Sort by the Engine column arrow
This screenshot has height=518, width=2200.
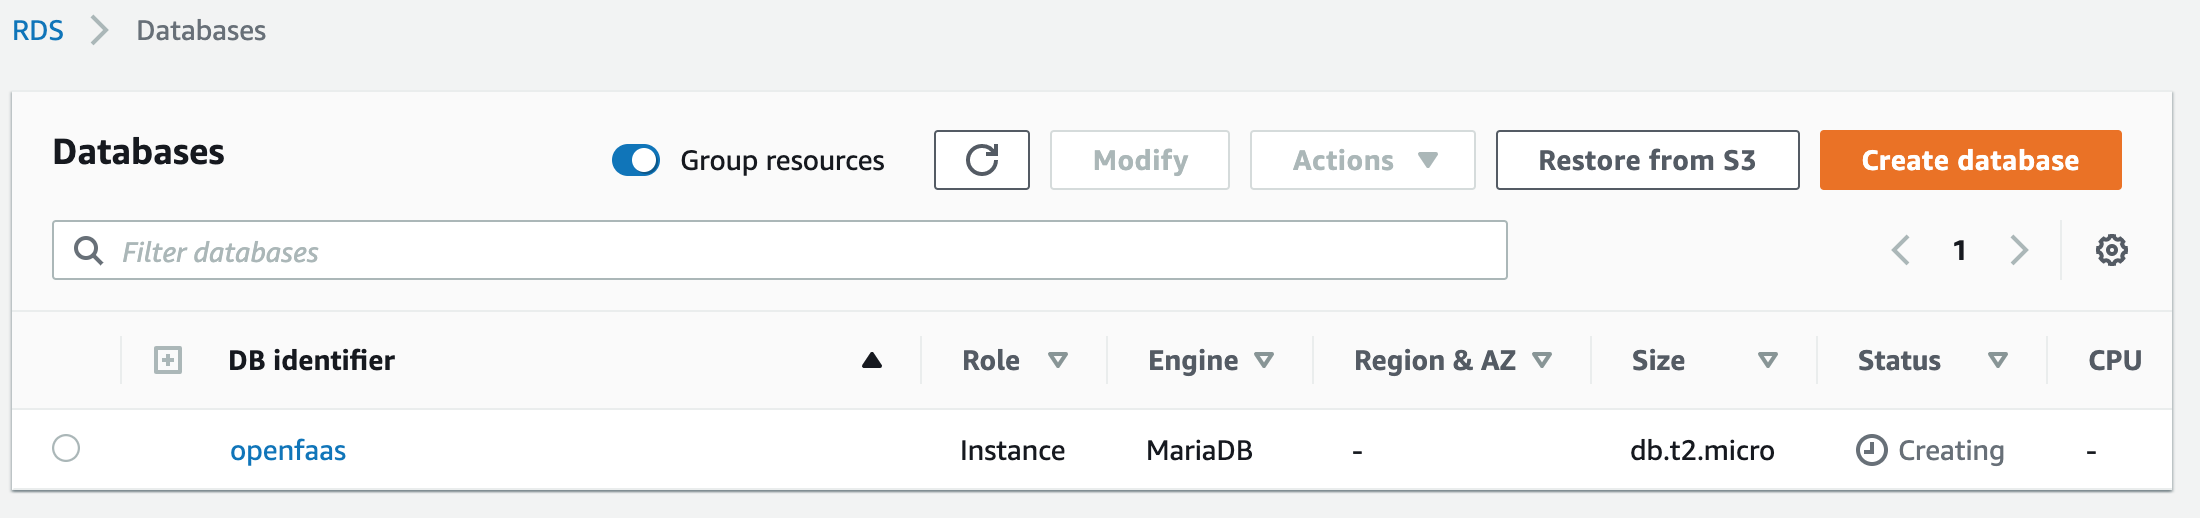point(1264,360)
